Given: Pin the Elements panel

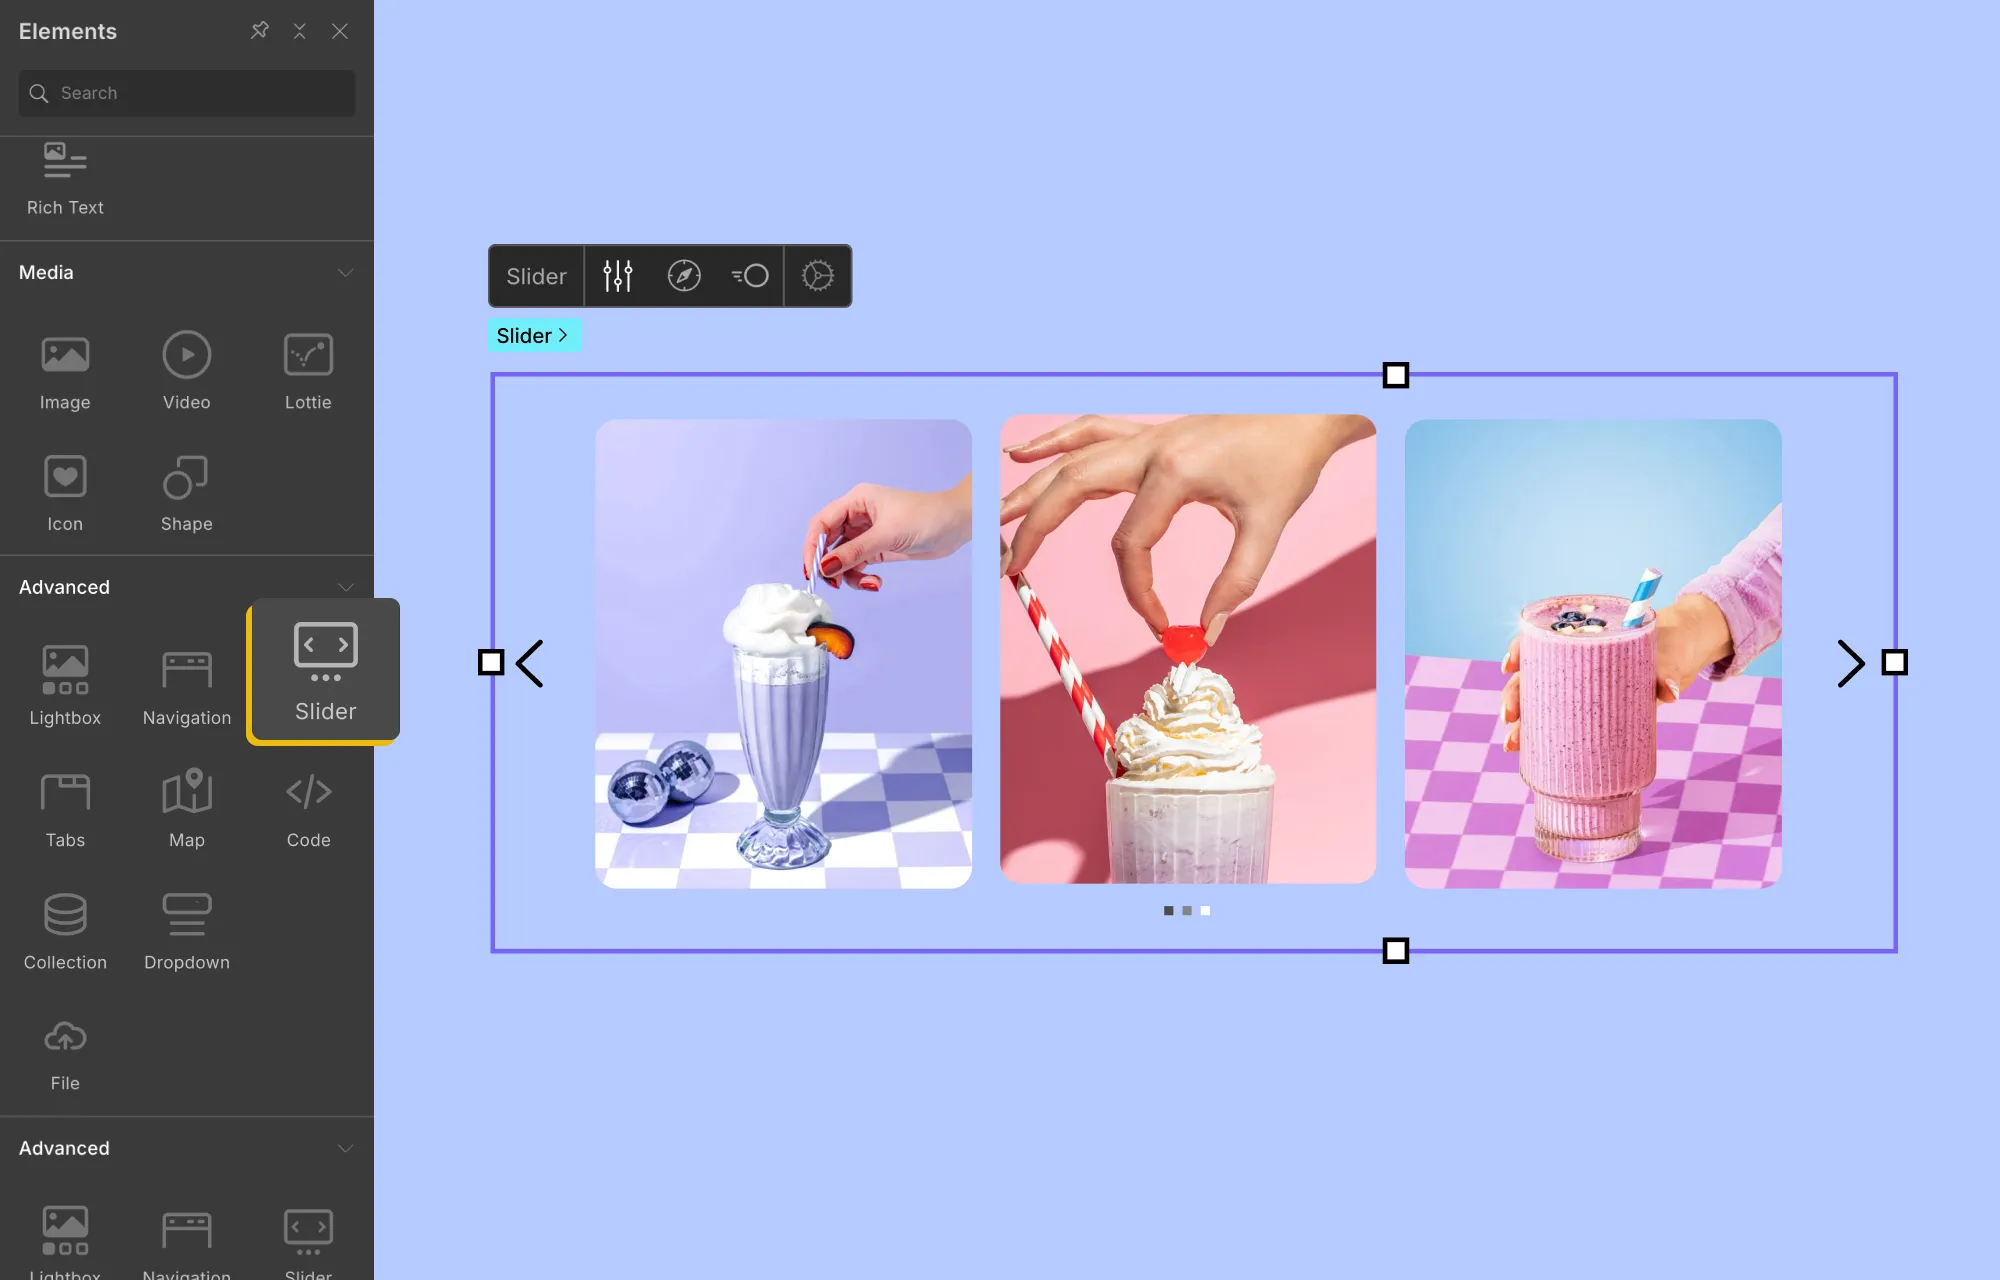Looking at the screenshot, I should (260, 31).
